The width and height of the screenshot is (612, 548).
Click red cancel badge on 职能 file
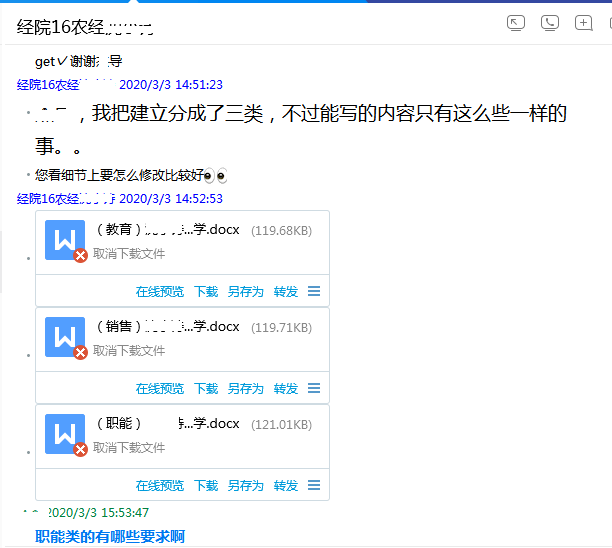click(x=81, y=450)
